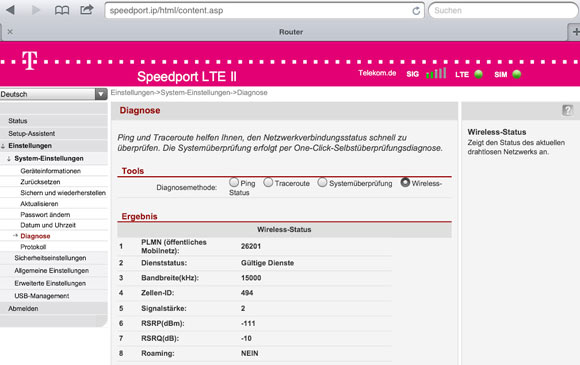
Task: Click the green LTE status light
Action: click(479, 74)
